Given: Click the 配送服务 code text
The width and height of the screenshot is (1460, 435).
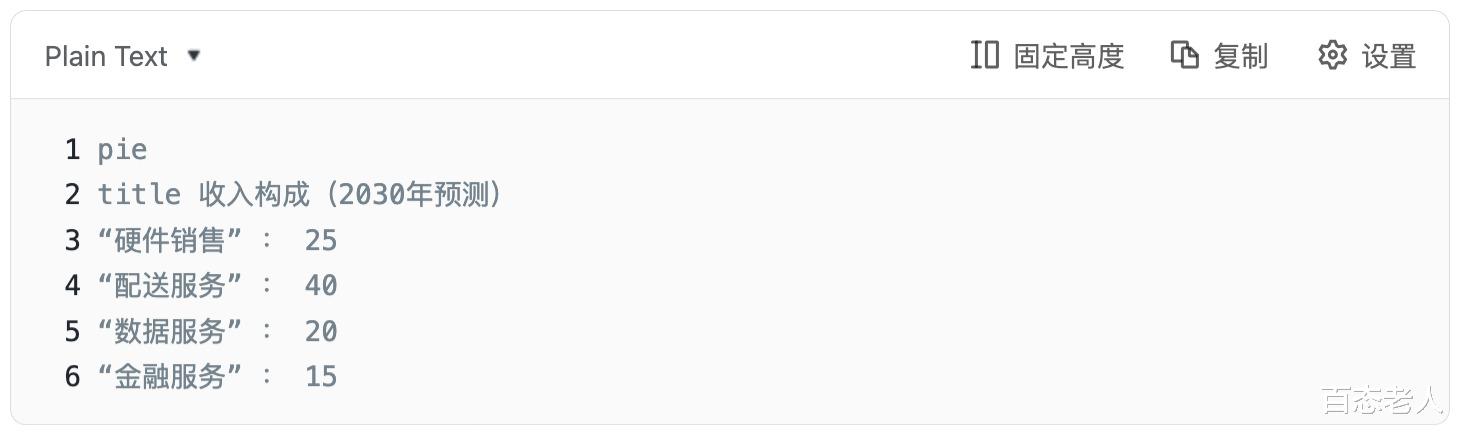Looking at the screenshot, I should (170, 286).
